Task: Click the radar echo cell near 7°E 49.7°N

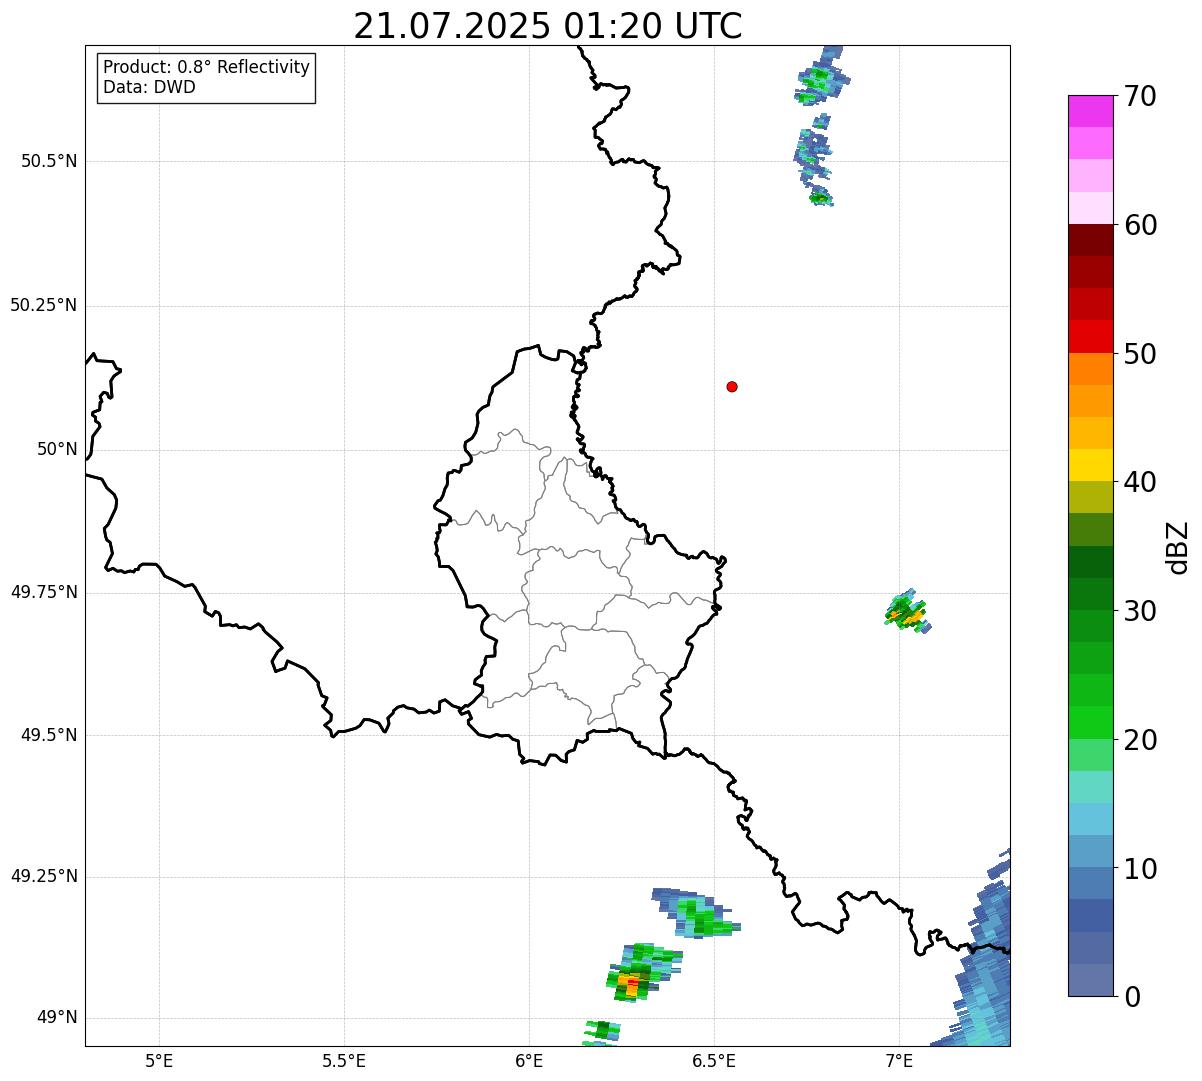Action: [x=908, y=611]
